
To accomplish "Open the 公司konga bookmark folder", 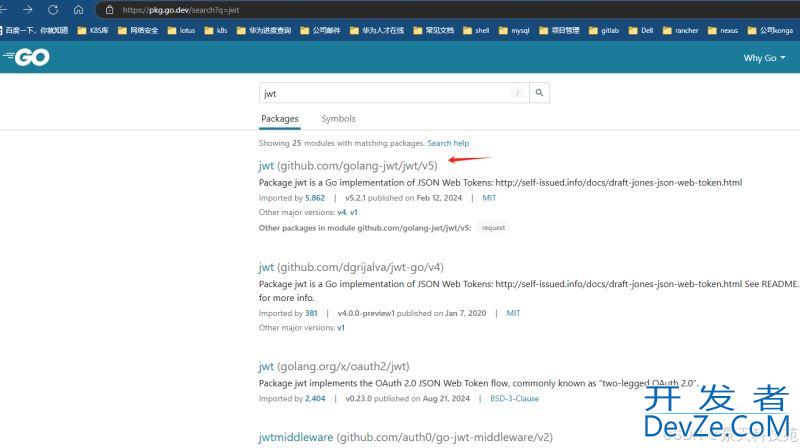I will click(x=770, y=31).
